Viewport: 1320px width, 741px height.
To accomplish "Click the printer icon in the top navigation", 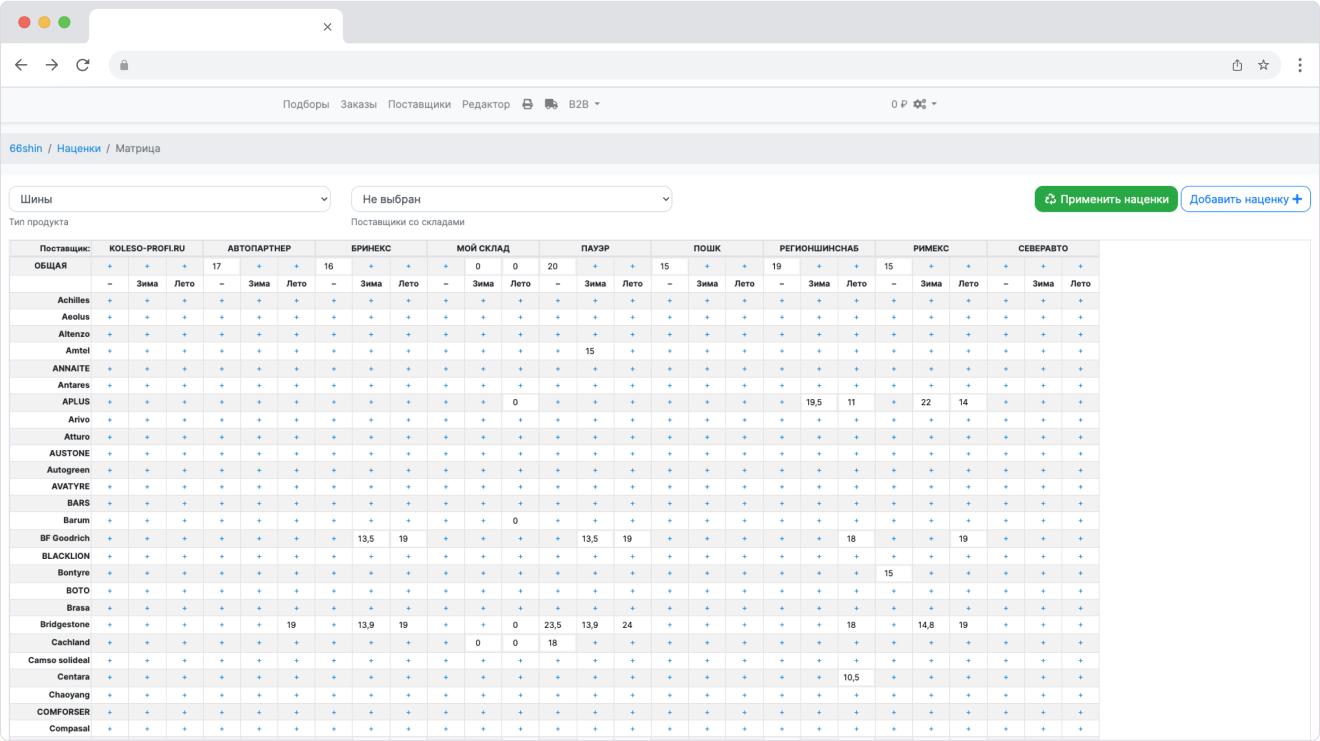I will click(527, 104).
